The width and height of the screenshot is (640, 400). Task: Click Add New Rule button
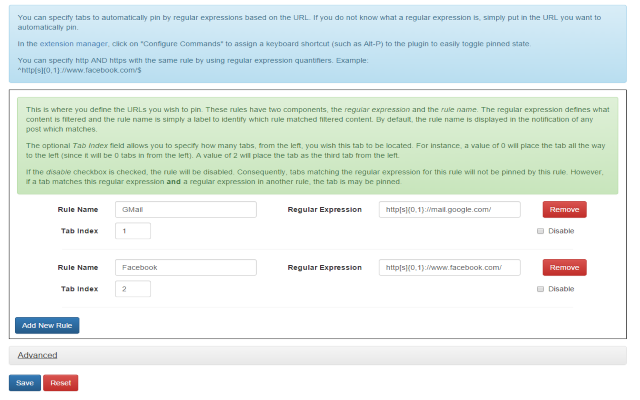tap(47, 325)
